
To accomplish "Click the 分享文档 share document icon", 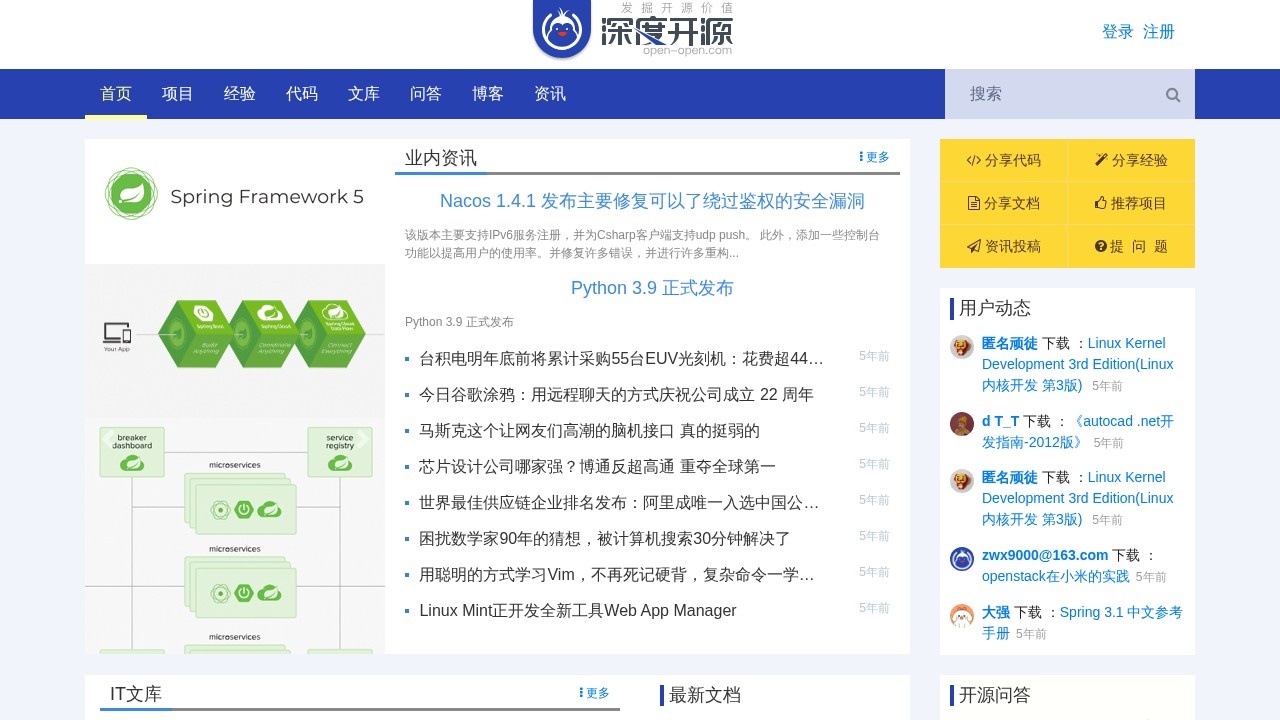I will tap(973, 203).
